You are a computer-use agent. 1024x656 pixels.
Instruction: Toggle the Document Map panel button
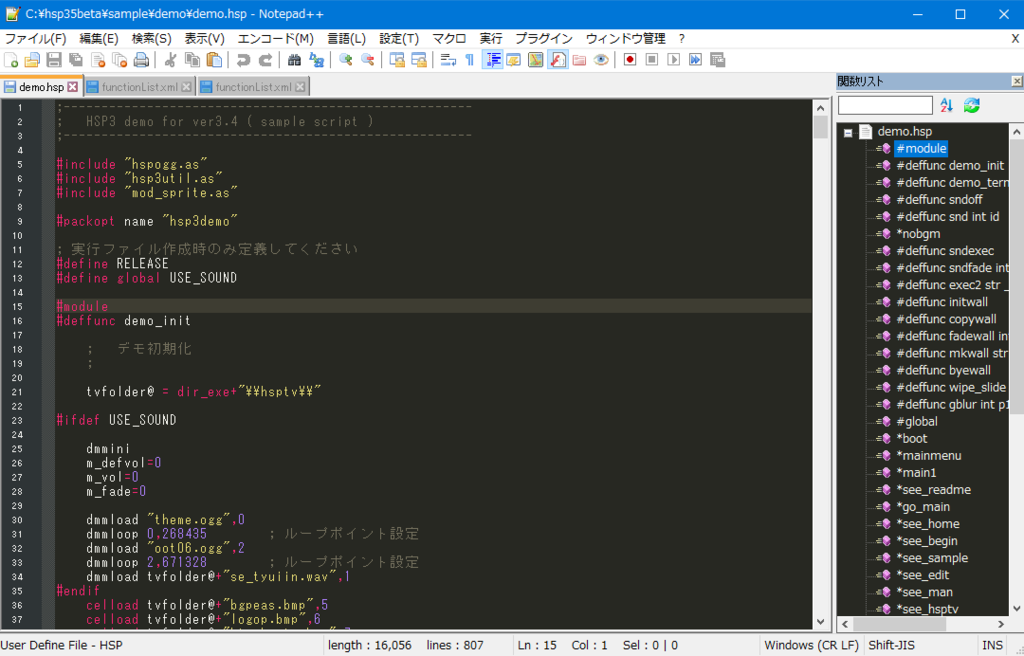[x=536, y=60]
